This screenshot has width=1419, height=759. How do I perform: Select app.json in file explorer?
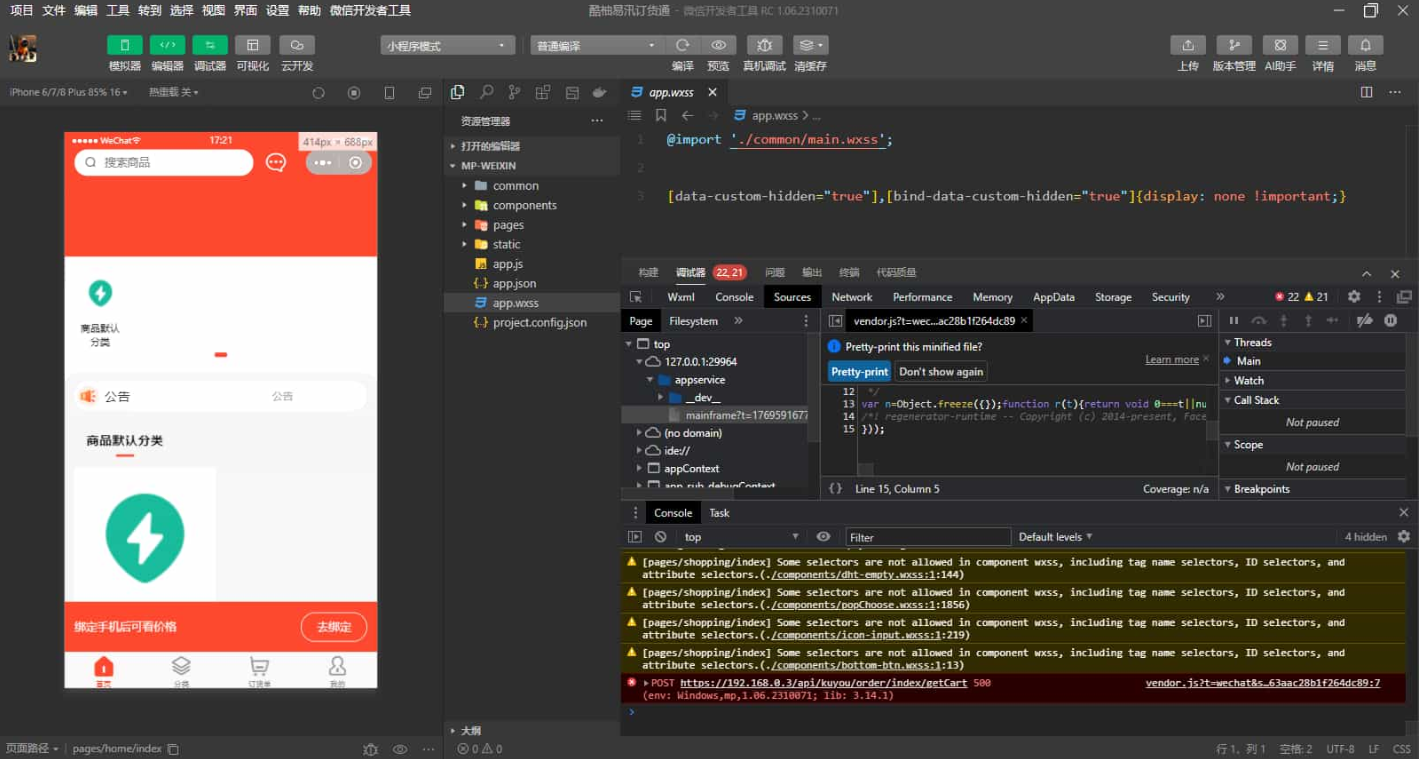(x=514, y=284)
